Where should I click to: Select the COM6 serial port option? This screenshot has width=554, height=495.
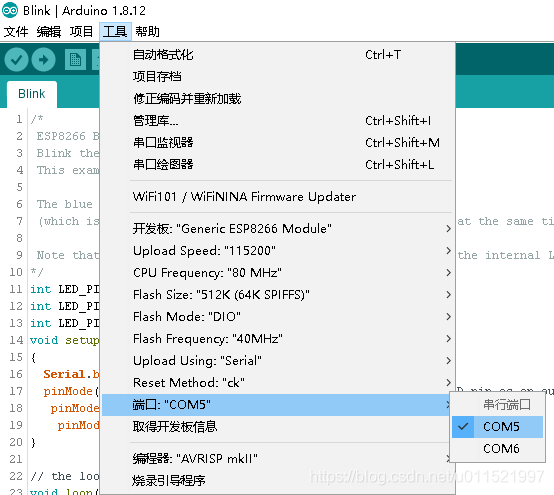pos(497,449)
